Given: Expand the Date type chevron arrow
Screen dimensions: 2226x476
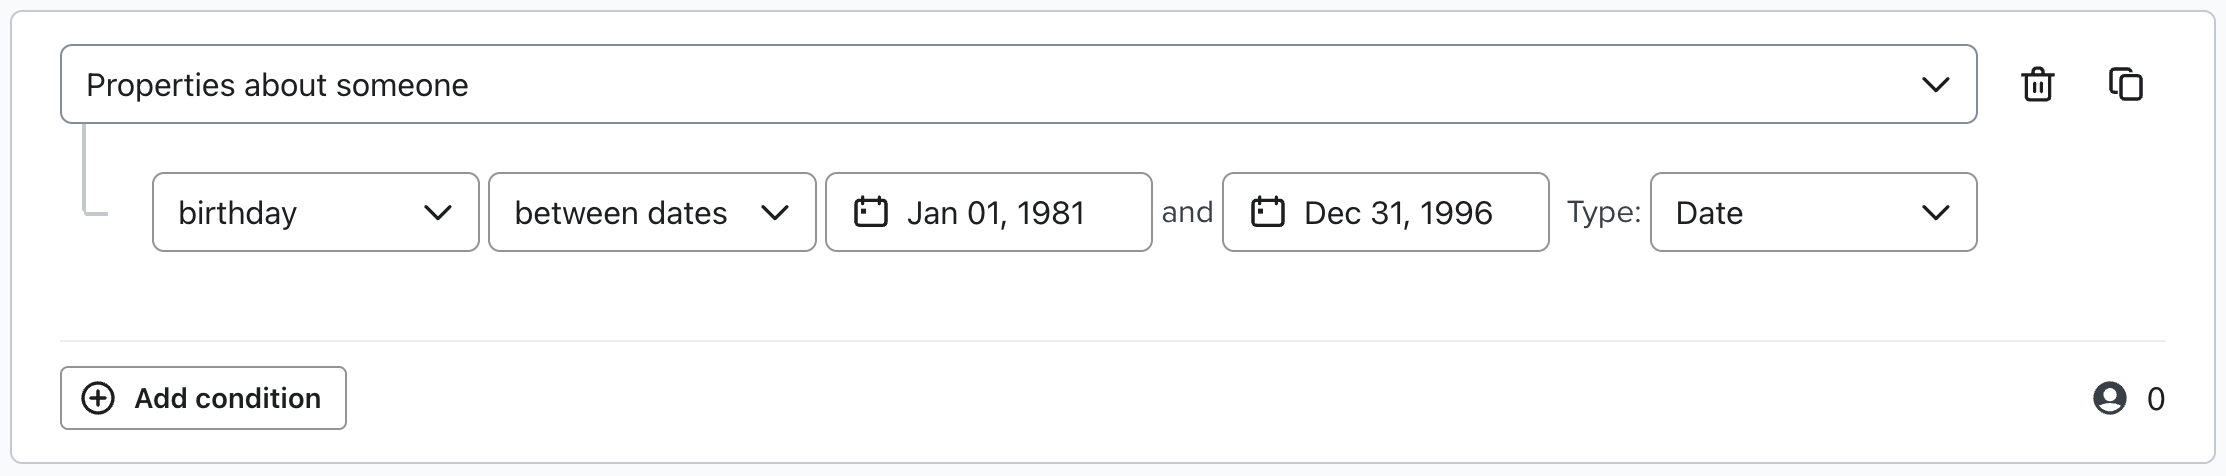Looking at the screenshot, I should pos(1935,212).
